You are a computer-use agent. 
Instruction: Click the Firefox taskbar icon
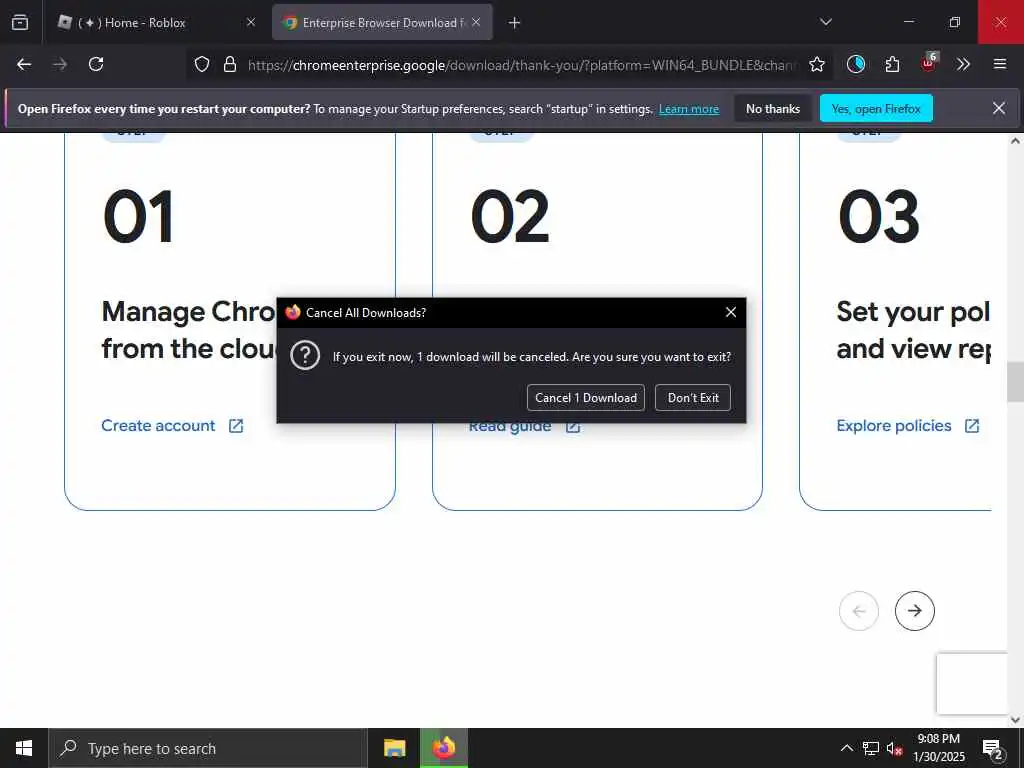(444, 748)
